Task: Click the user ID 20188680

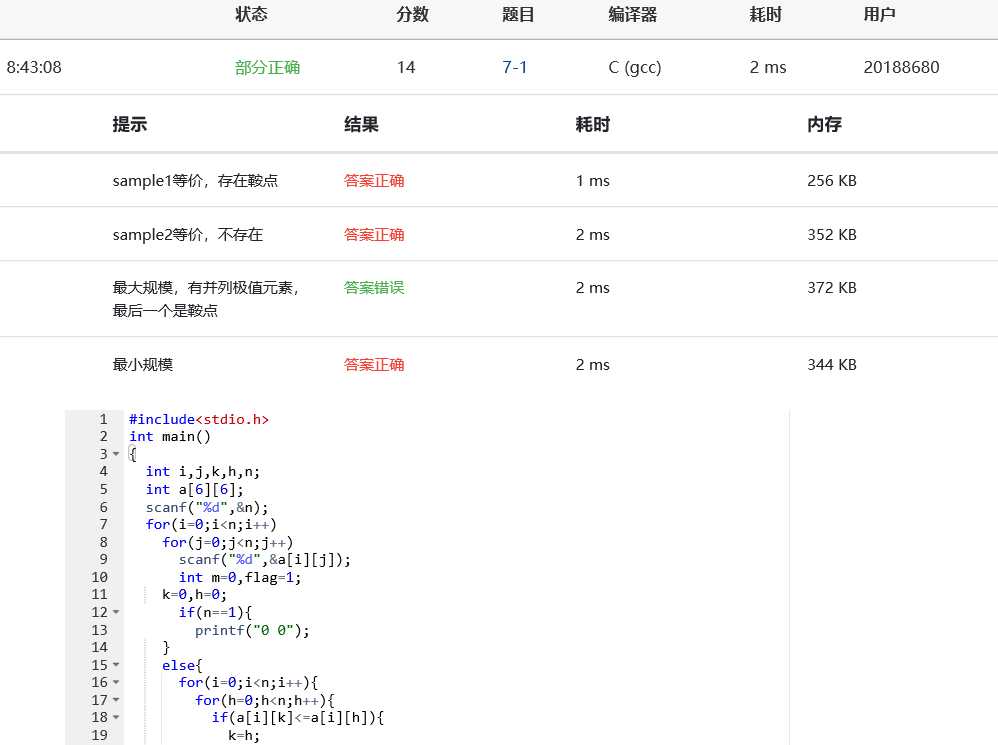Action: point(901,67)
